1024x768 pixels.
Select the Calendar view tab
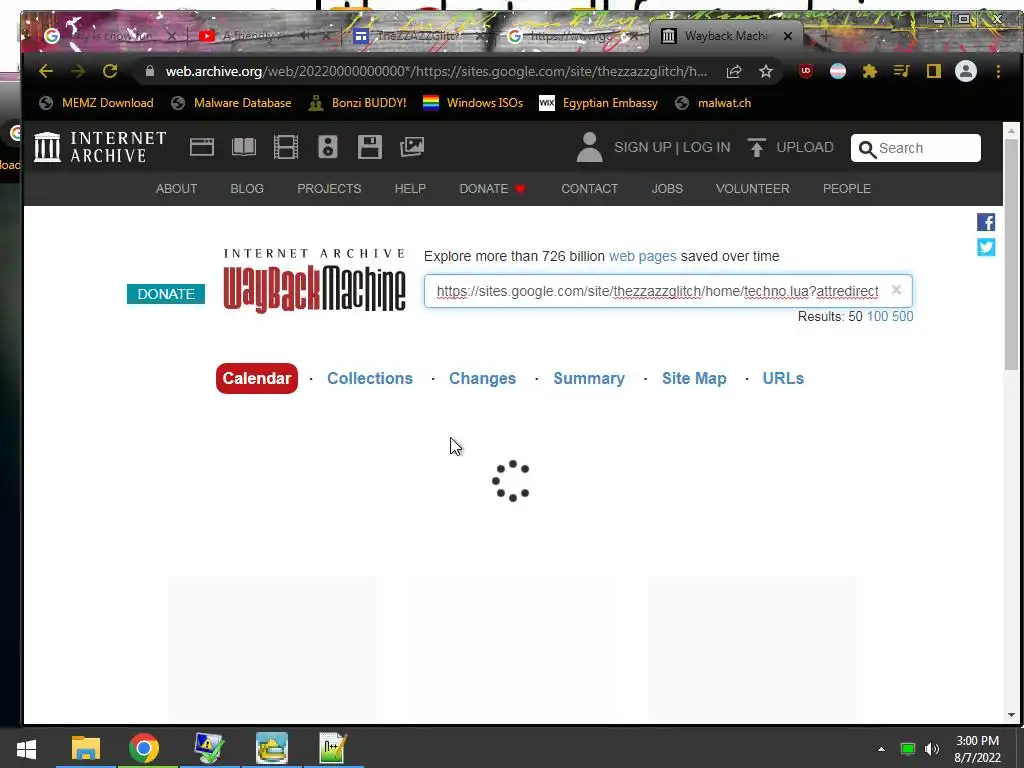click(257, 378)
